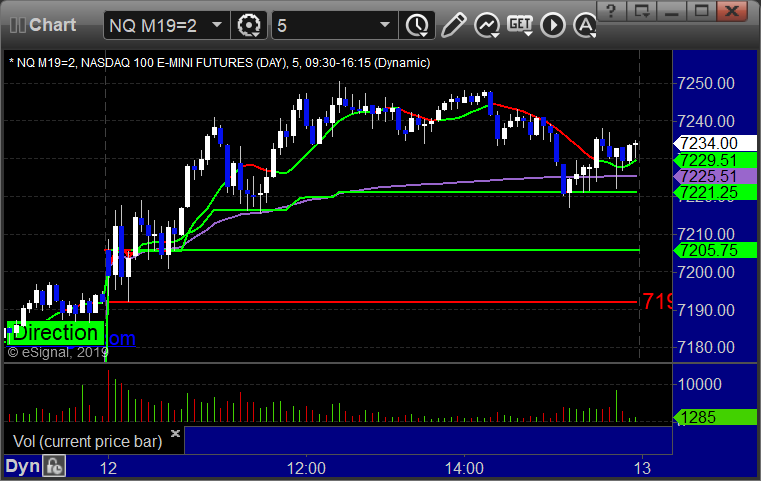Click the GET tools icon
This screenshot has height=481, width=761.
(520, 25)
